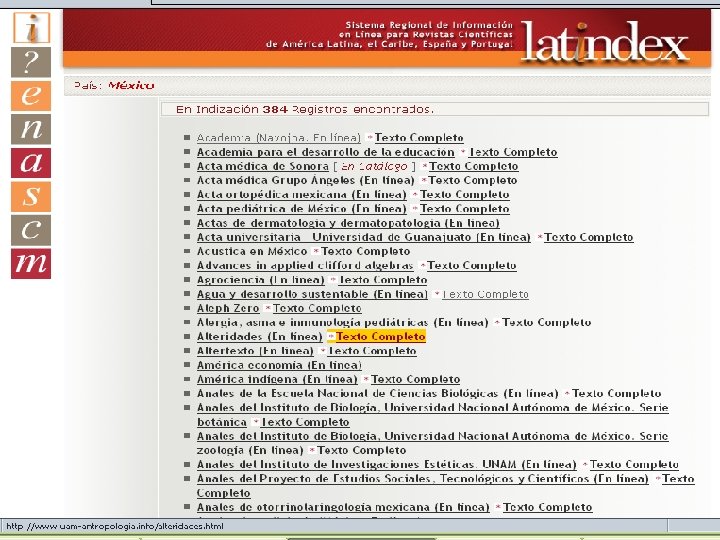Open Texto Completo for Advances in applied clifford

coord(472,266)
